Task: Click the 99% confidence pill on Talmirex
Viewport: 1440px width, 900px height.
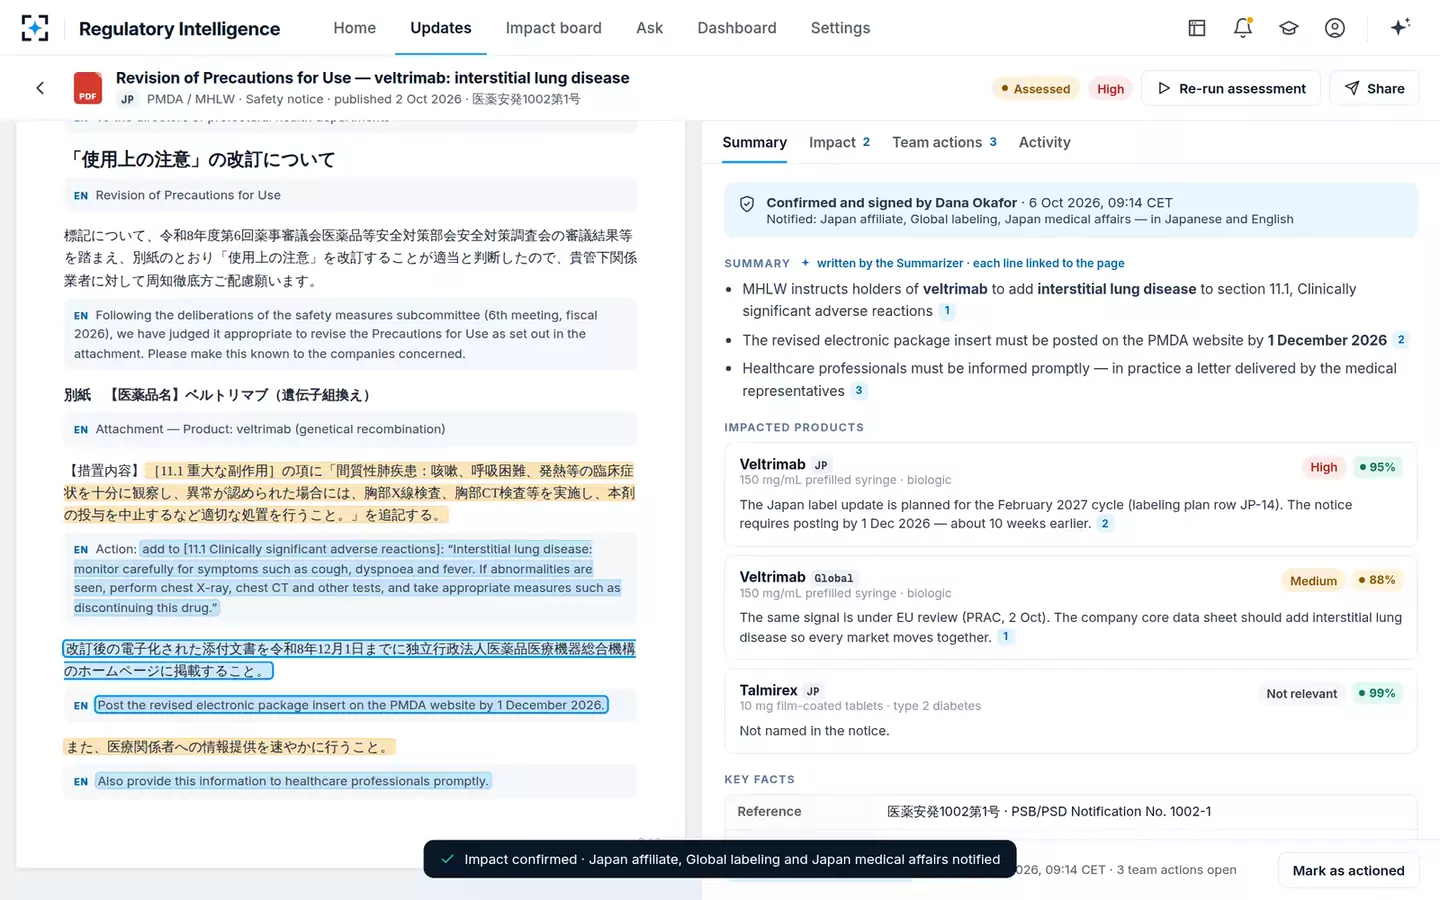Action: click(x=1377, y=693)
